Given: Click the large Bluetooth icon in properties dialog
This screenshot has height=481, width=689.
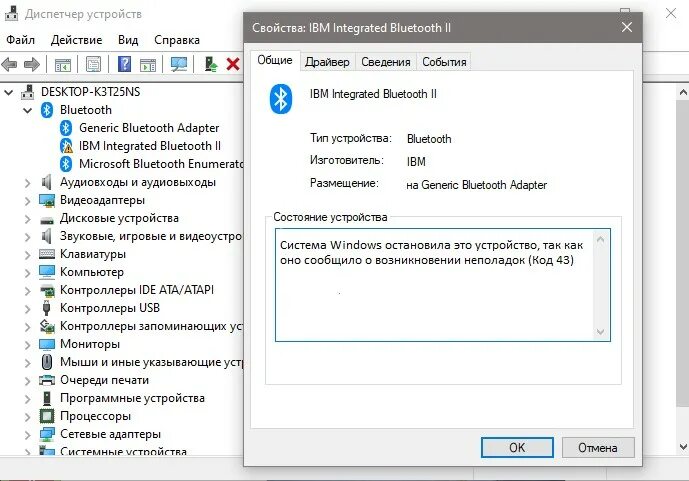Looking at the screenshot, I should coord(281,99).
